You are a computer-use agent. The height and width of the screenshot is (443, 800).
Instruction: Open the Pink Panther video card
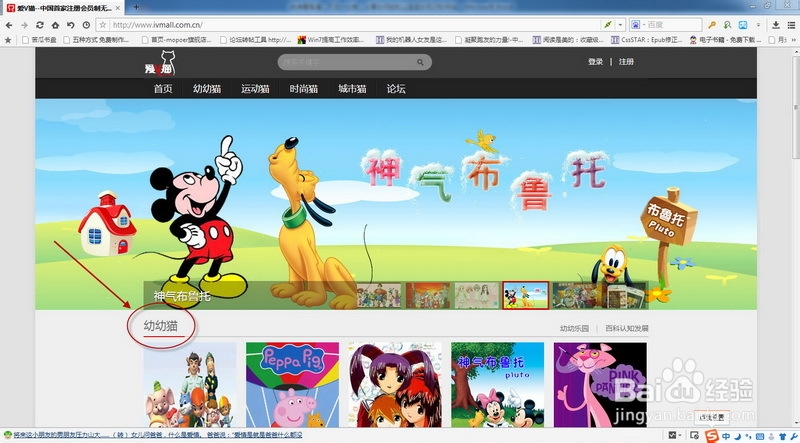[600, 384]
